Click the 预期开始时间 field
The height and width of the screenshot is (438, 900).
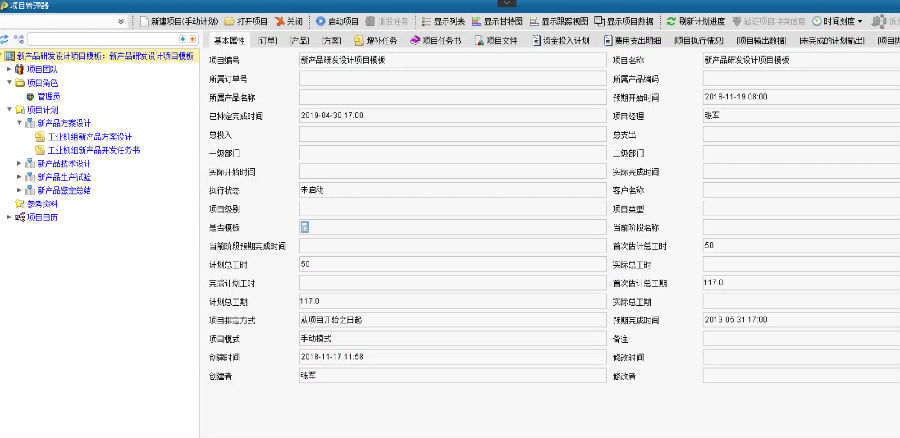tap(801, 96)
